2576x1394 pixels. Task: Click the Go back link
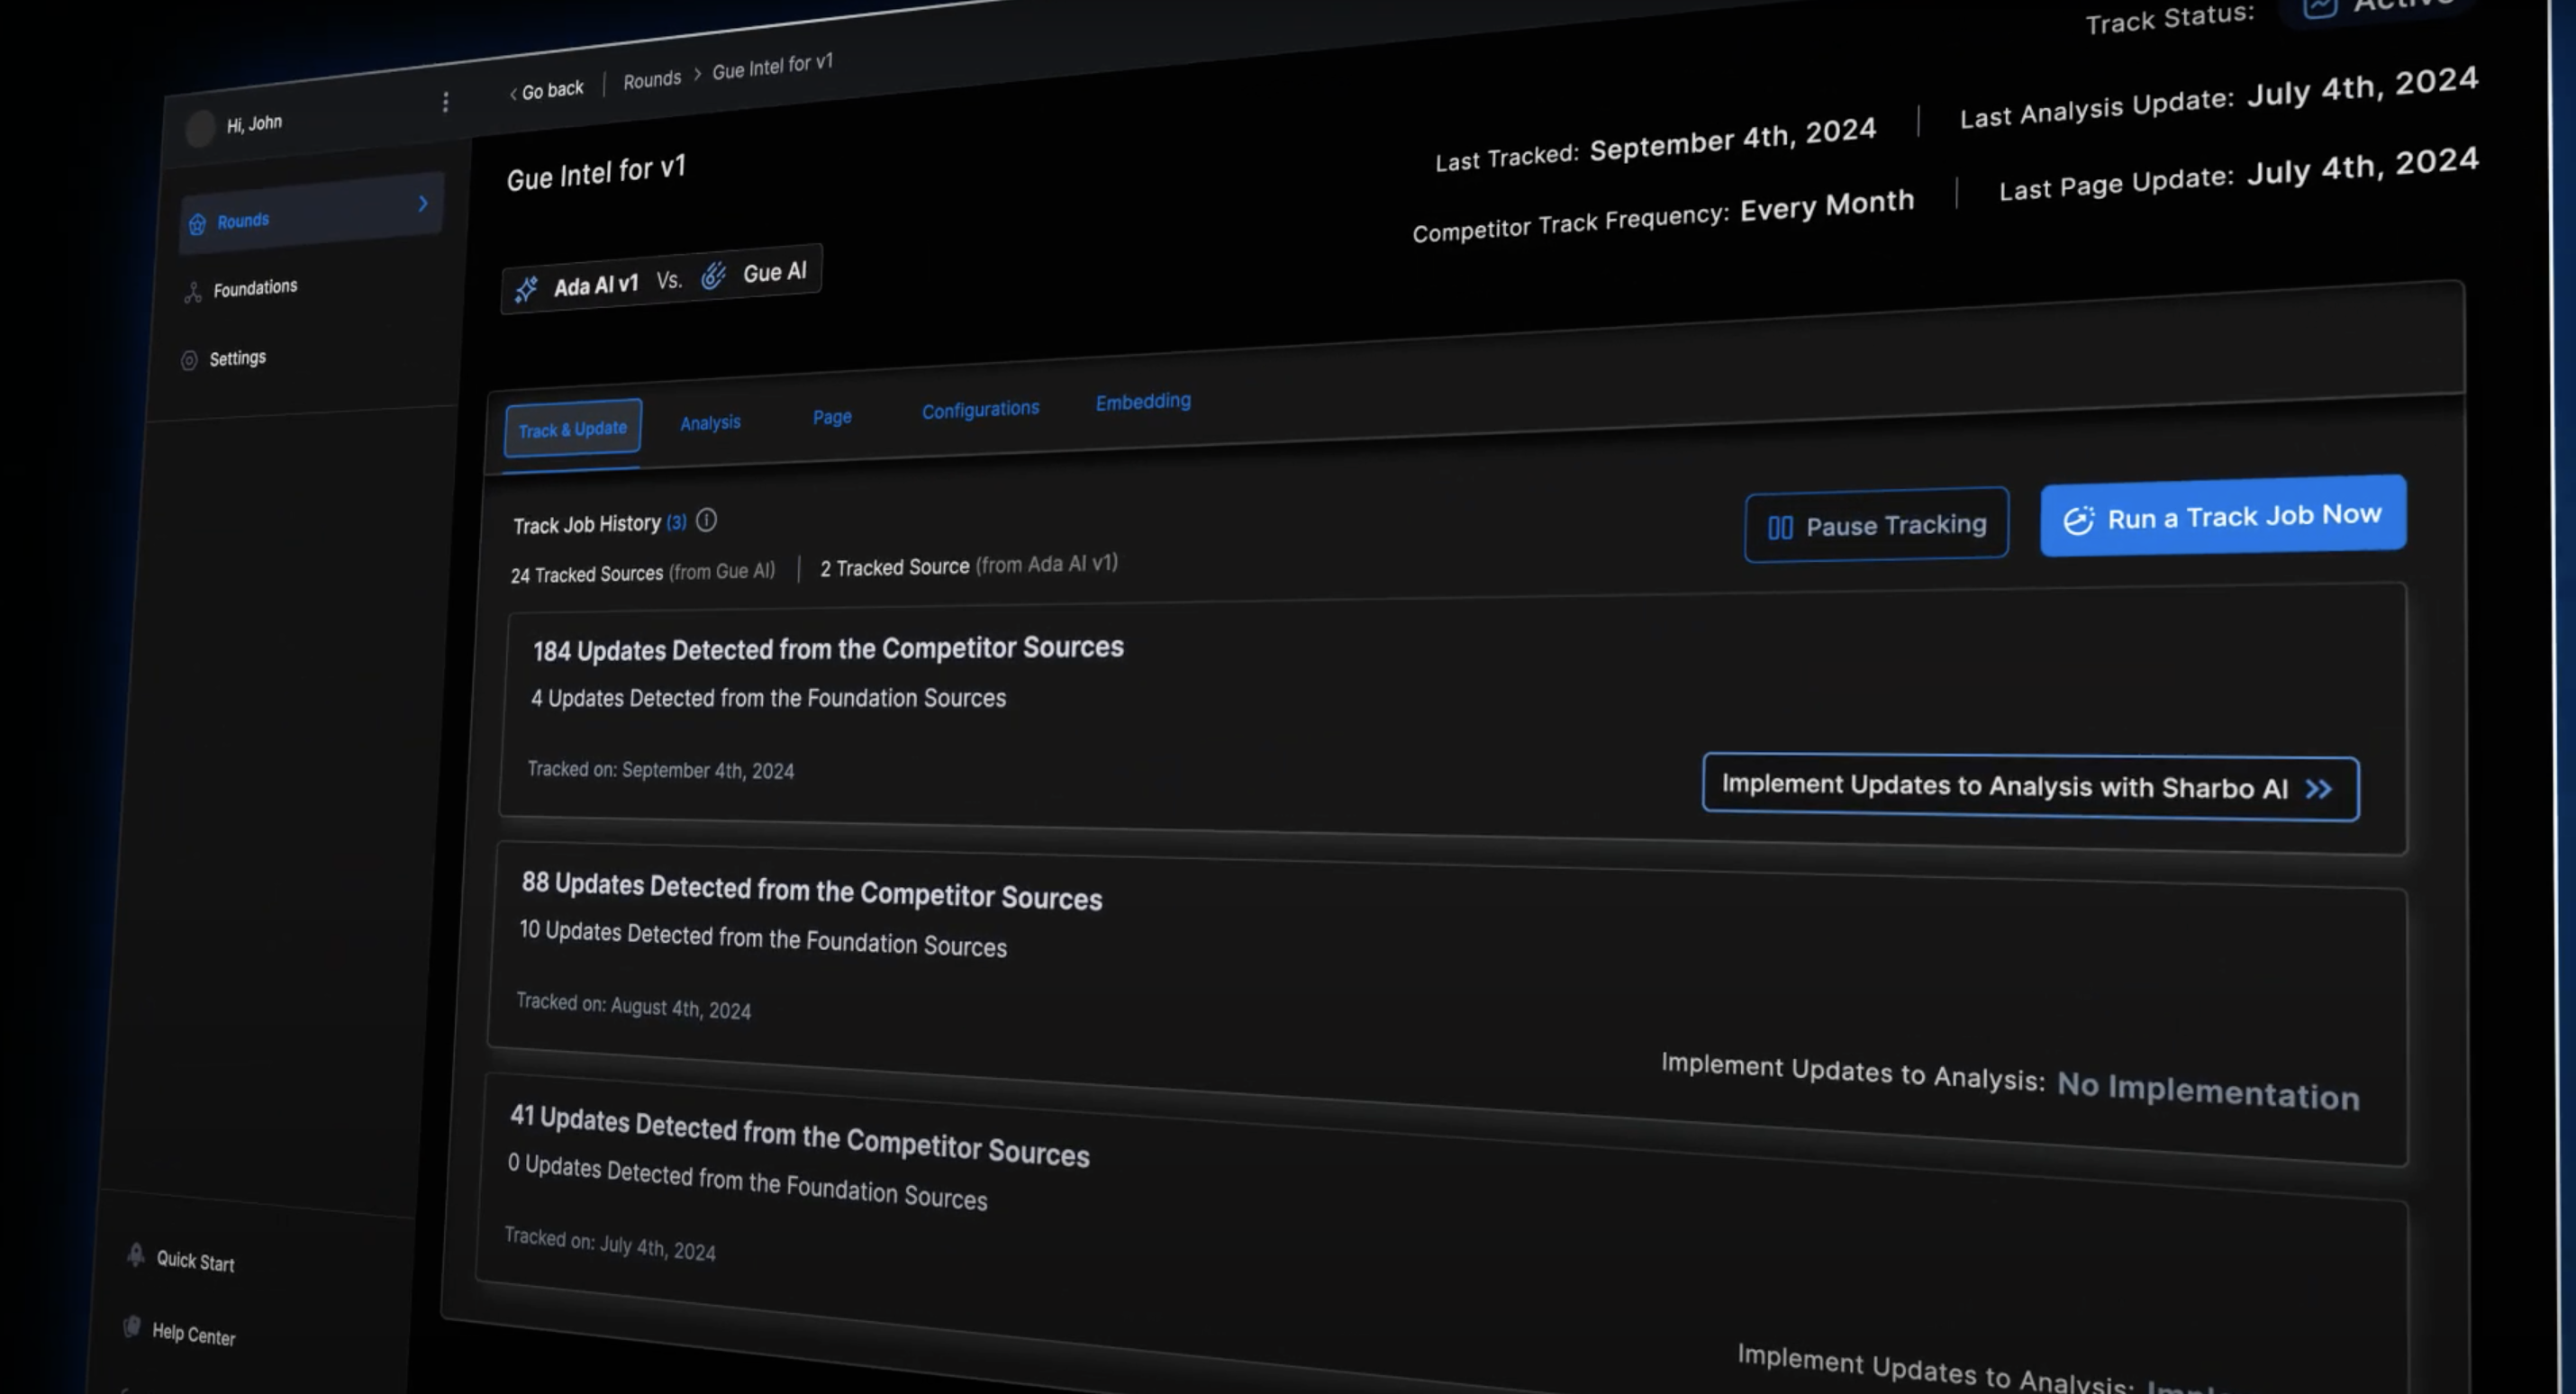pyautogui.click(x=546, y=91)
